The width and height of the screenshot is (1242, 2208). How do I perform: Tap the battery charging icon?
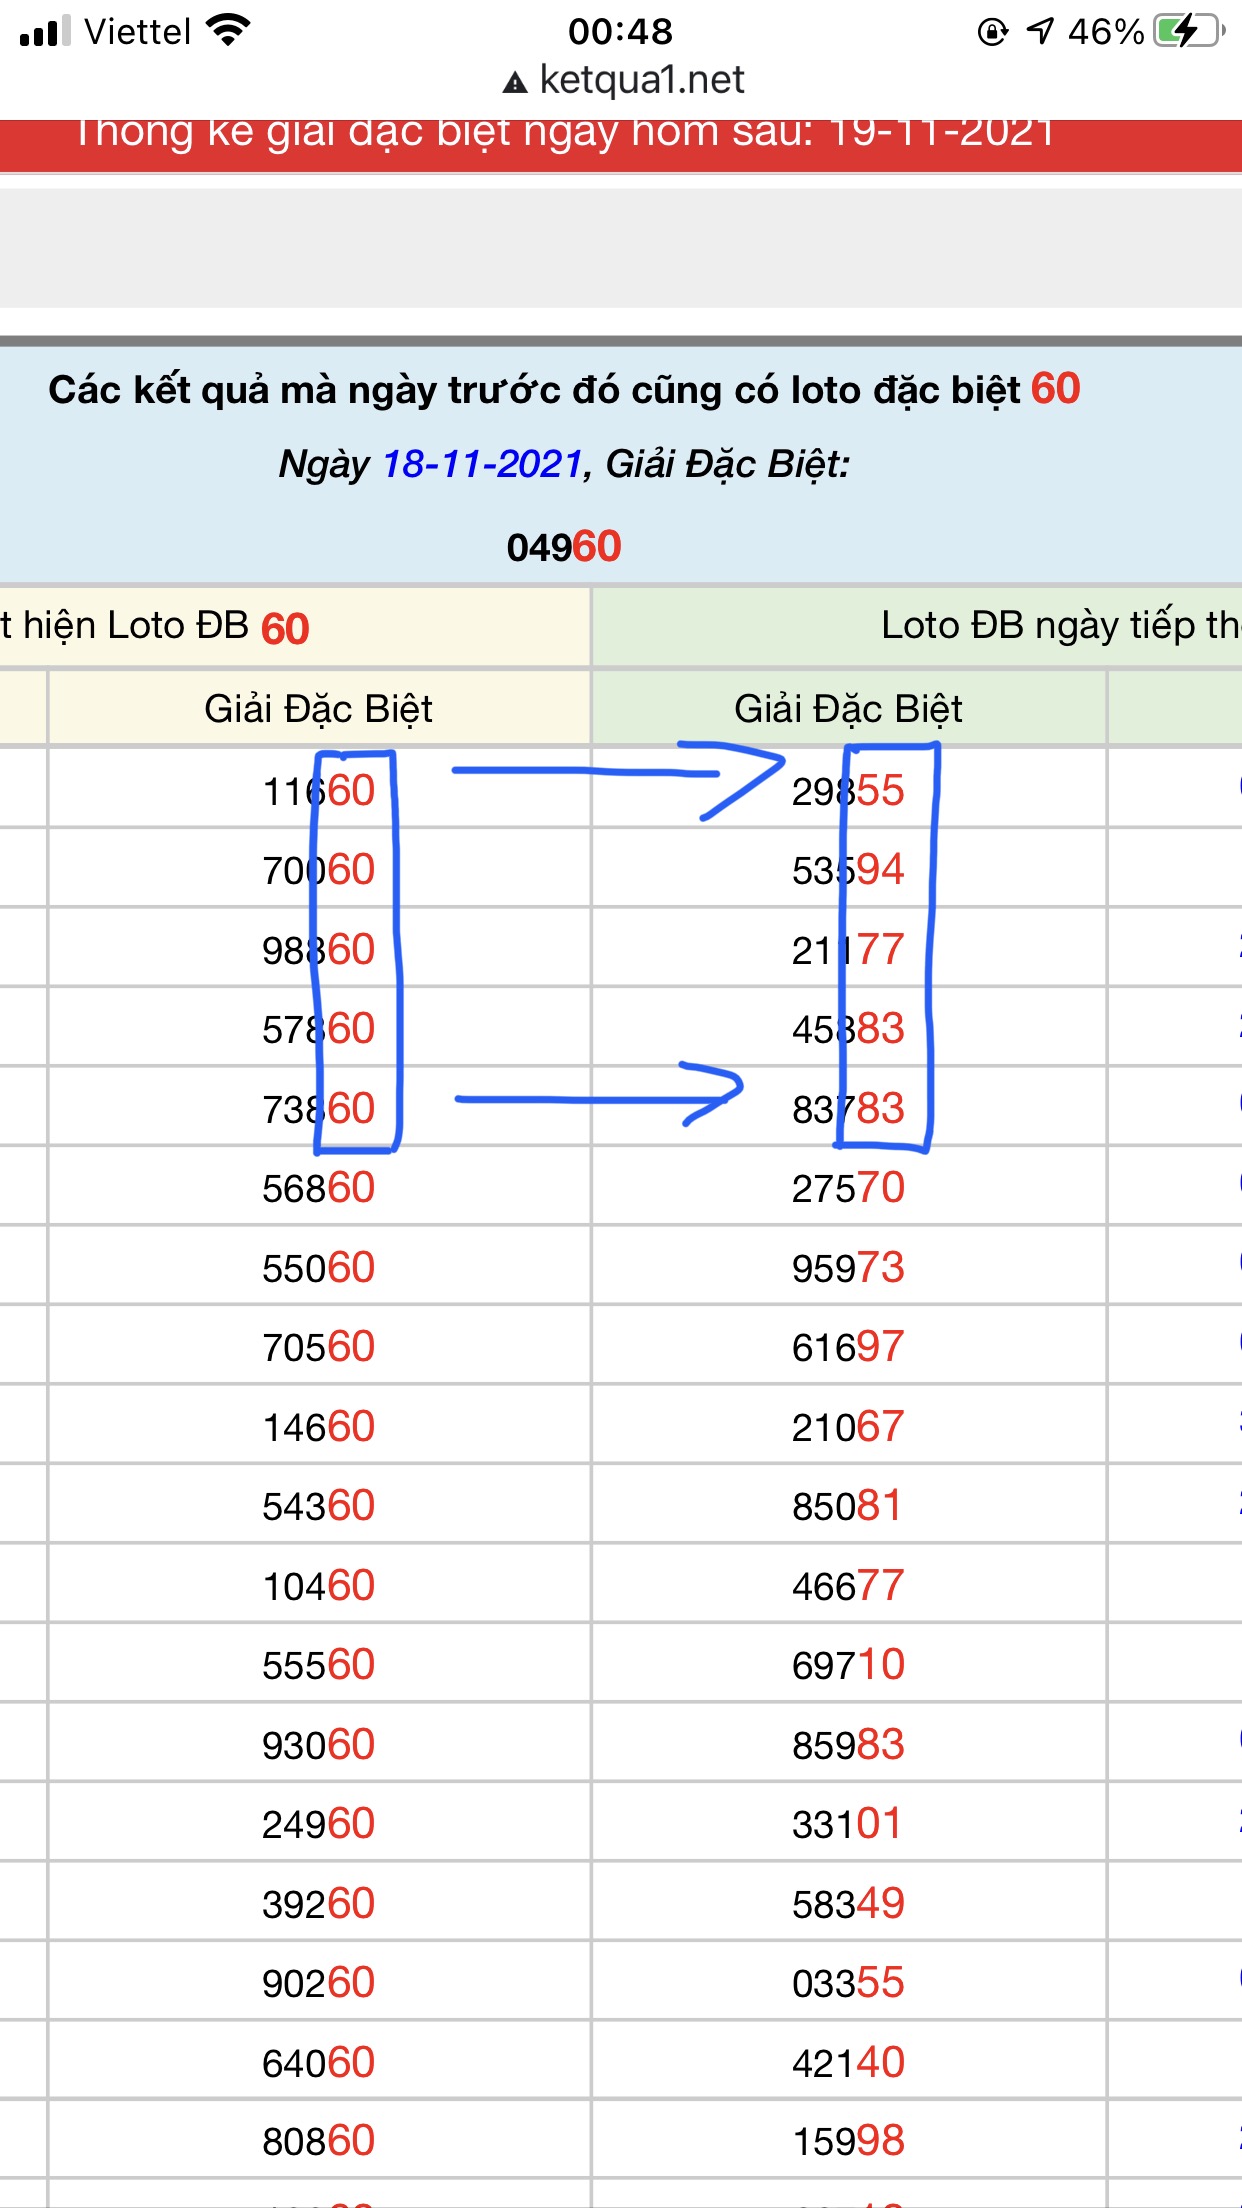click(x=1188, y=31)
